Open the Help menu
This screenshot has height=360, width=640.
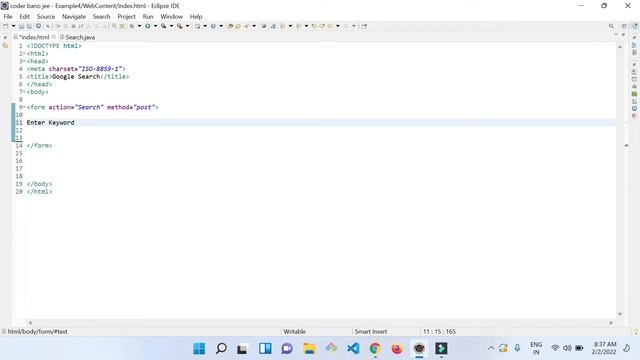coord(196,17)
